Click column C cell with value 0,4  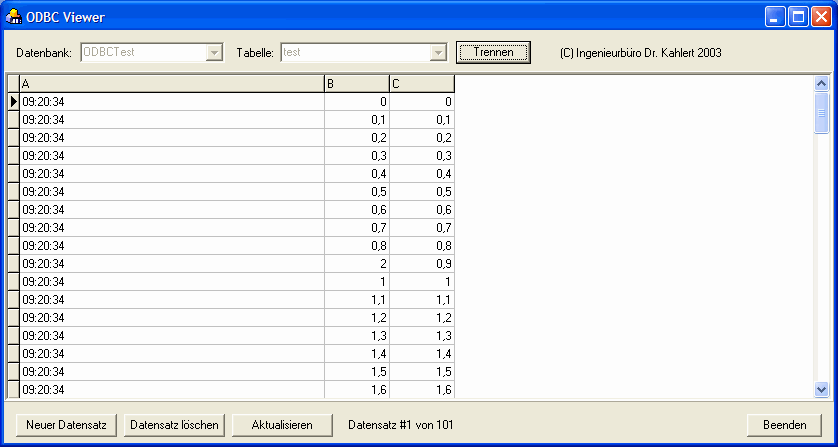click(x=422, y=174)
